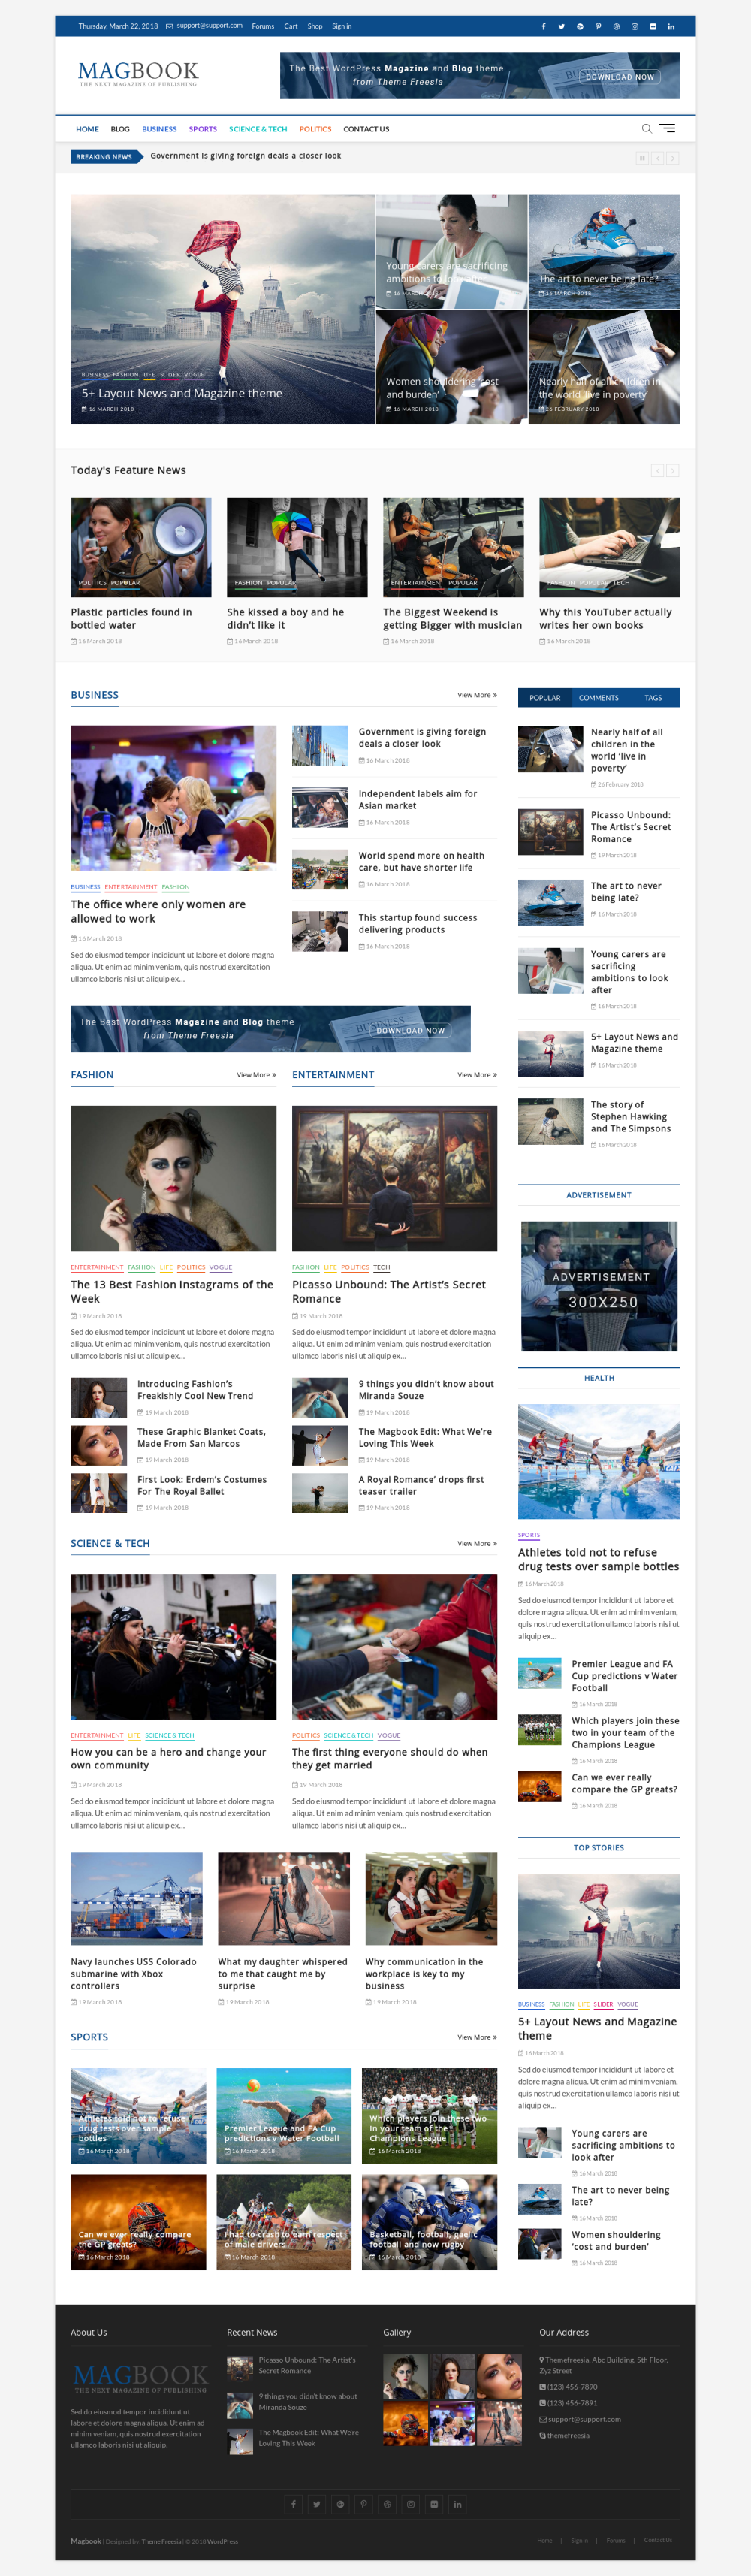Open the Twitter icon in the top bar
751x2576 pixels.
point(561,26)
